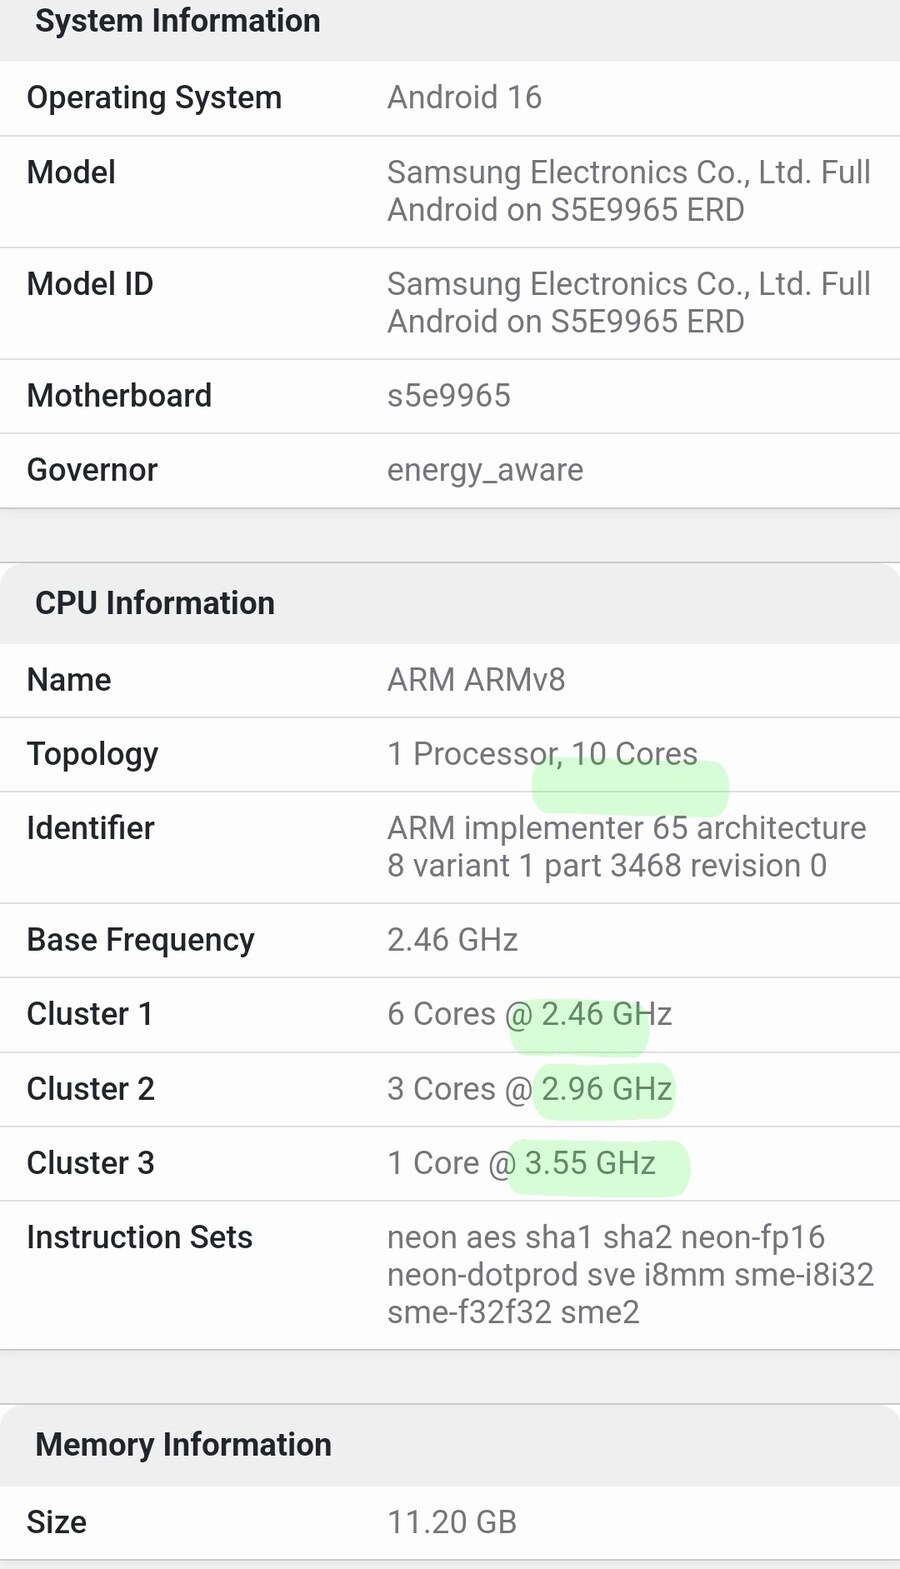Image resolution: width=900 pixels, height=1569 pixels.
Task: Select the Android 16 value
Action: pyautogui.click(x=464, y=97)
